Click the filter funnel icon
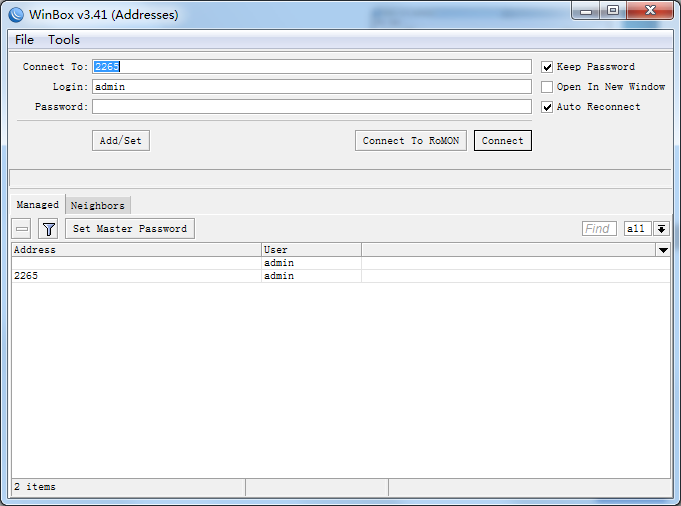Image resolution: width=681 pixels, height=506 pixels. [x=48, y=229]
